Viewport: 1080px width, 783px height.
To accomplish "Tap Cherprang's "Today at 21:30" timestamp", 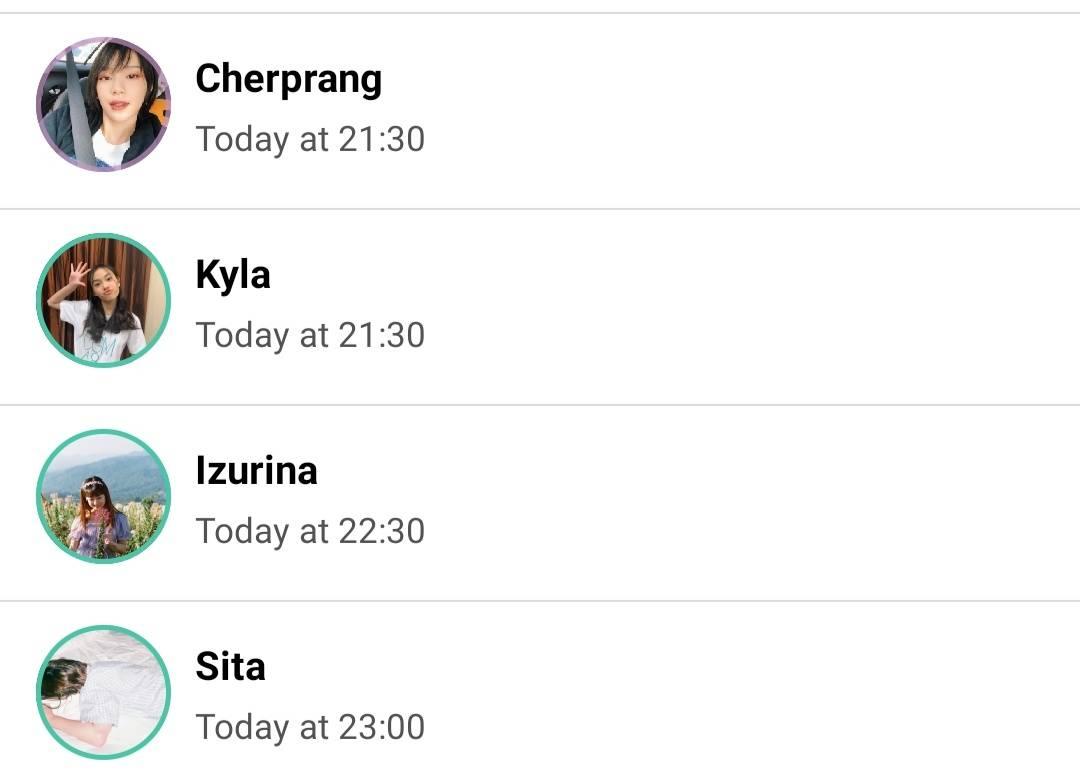I will [x=310, y=139].
